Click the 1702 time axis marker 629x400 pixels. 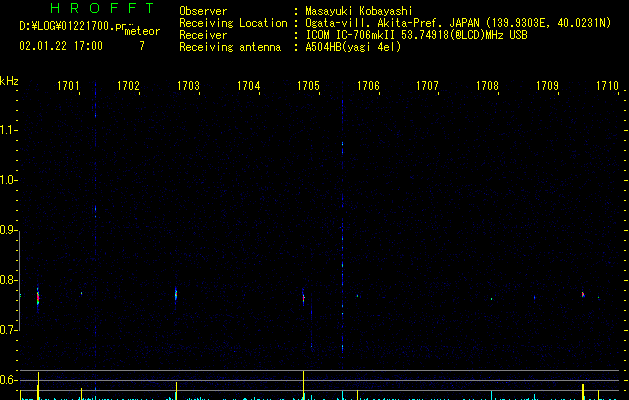[128, 86]
